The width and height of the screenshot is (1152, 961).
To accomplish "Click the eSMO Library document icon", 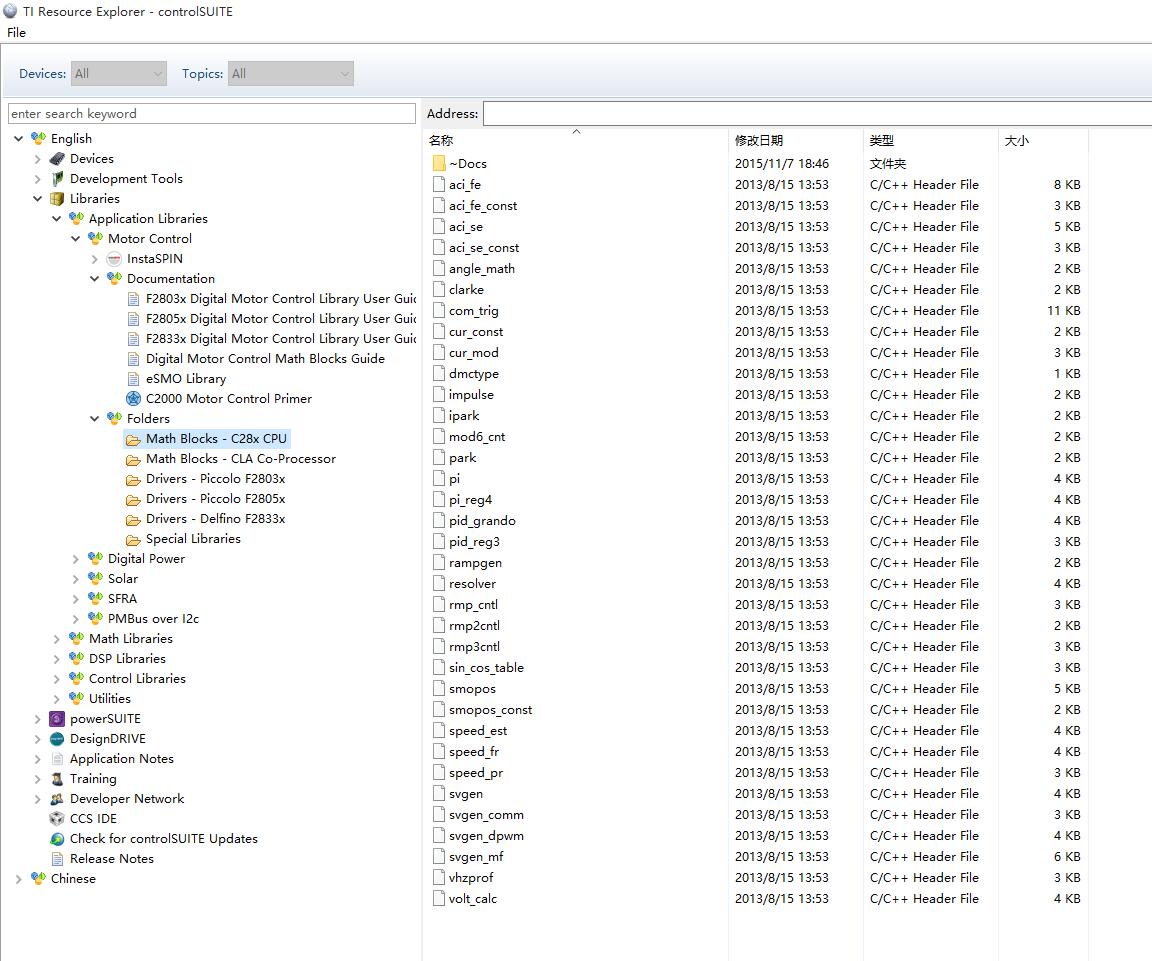I will (x=133, y=378).
